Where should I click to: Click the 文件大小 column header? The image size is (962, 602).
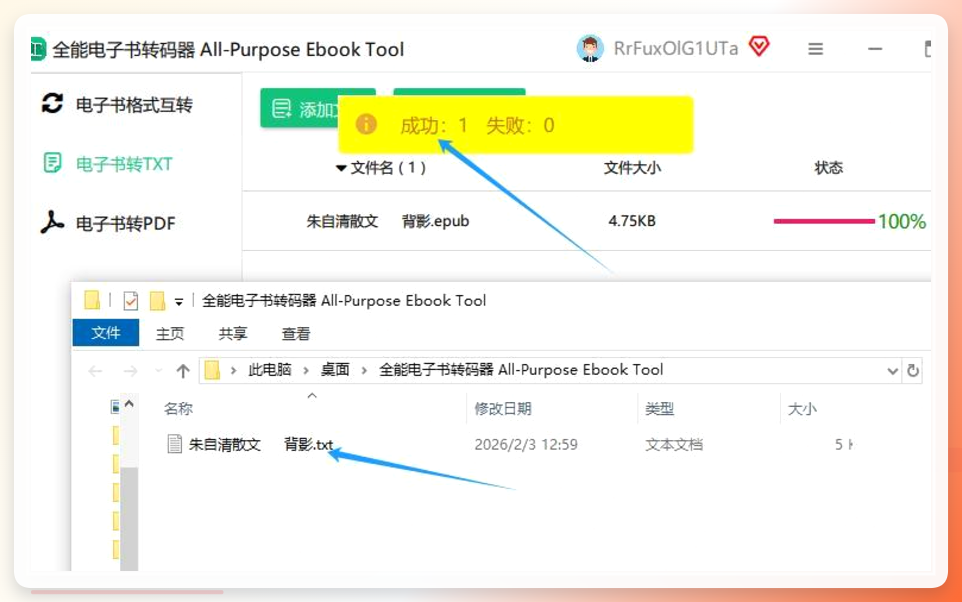632,168
